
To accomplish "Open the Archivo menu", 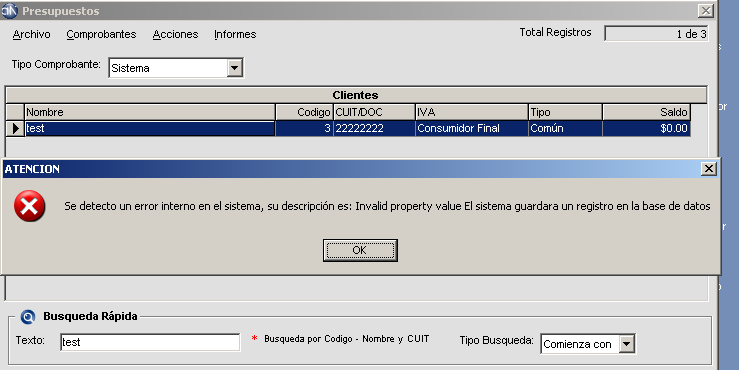I will click(x=32, y=34).
